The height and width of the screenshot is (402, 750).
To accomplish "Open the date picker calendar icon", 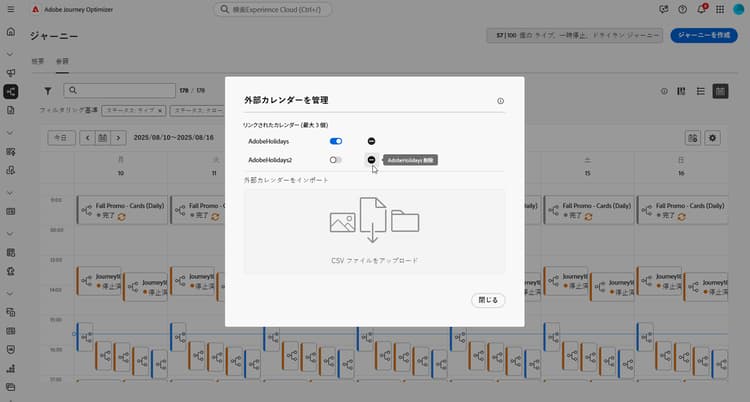I will (102, 138).
